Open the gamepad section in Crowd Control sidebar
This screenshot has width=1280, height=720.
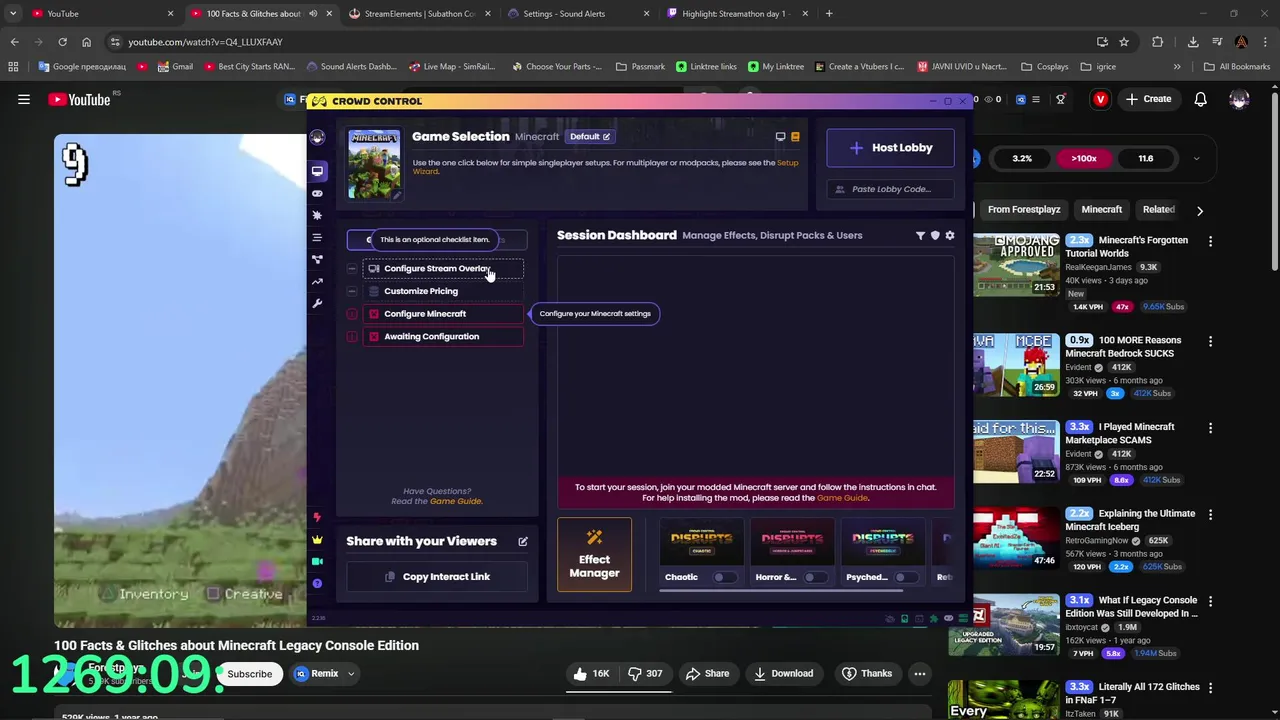(x=317, y=193)
